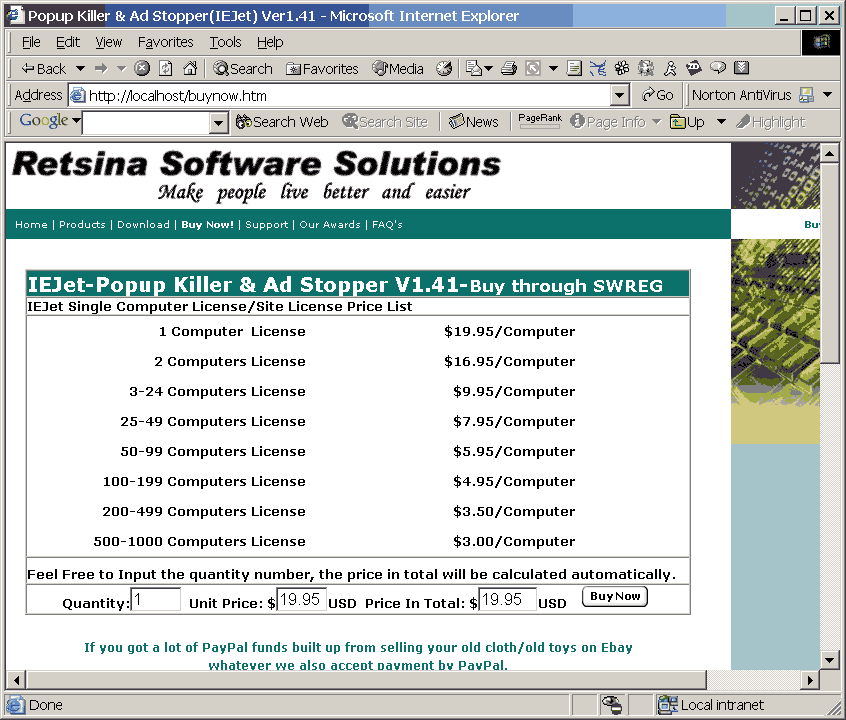This screenshot has width=846, height=720.
Task: Click the vertical scrollbar down arrow
Action: [x=829, y=659]
